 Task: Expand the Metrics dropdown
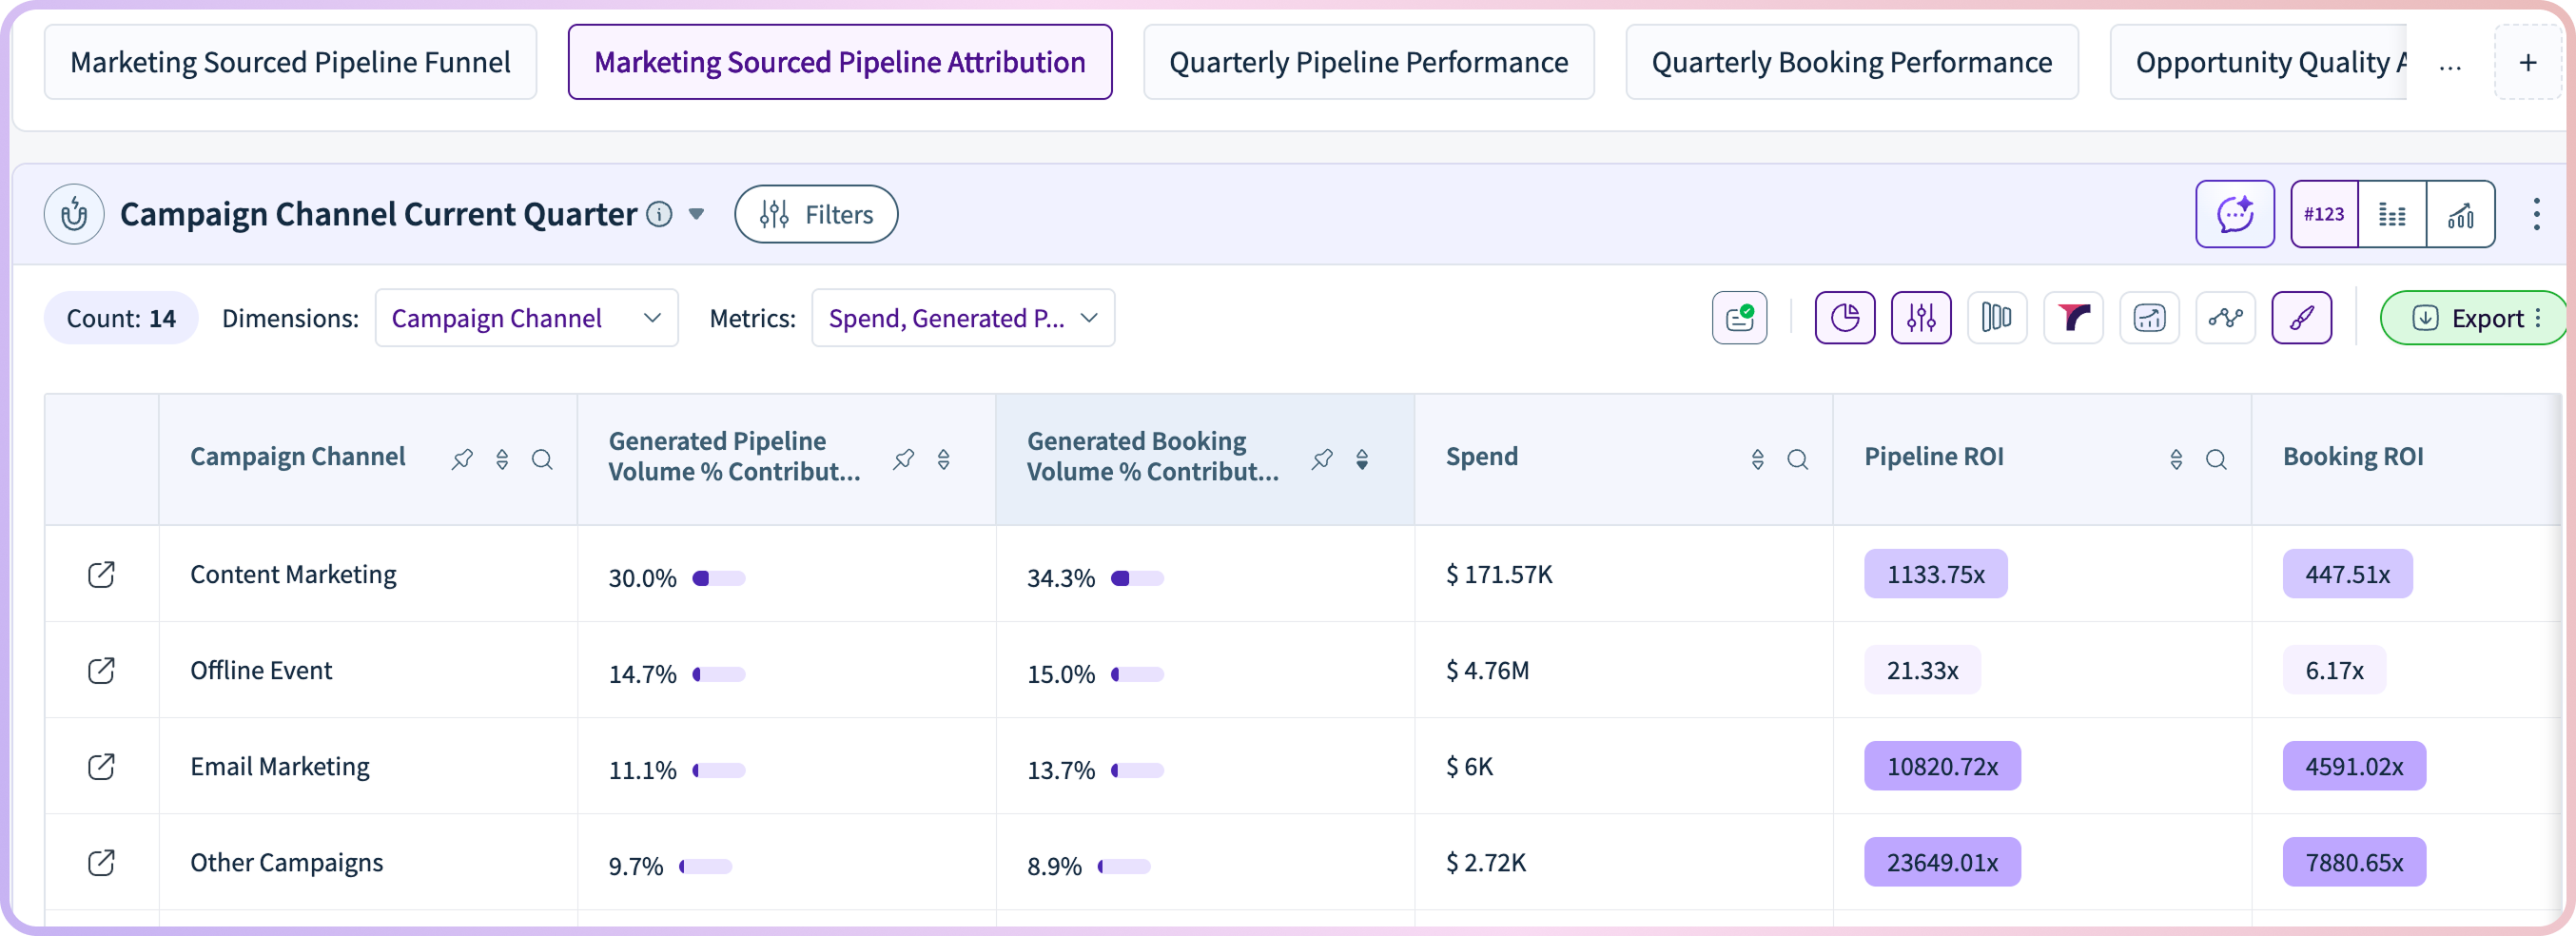tap(962, 318)
